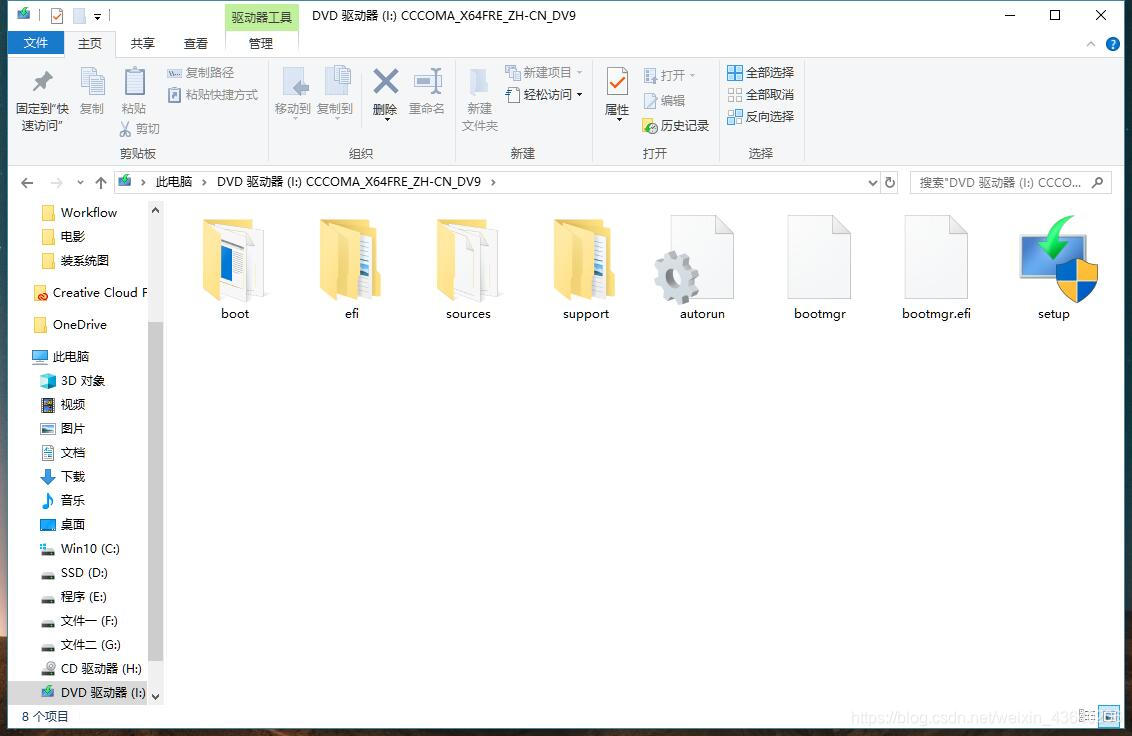Click This PC in the address breadcrumb

(x=174, y=182)
